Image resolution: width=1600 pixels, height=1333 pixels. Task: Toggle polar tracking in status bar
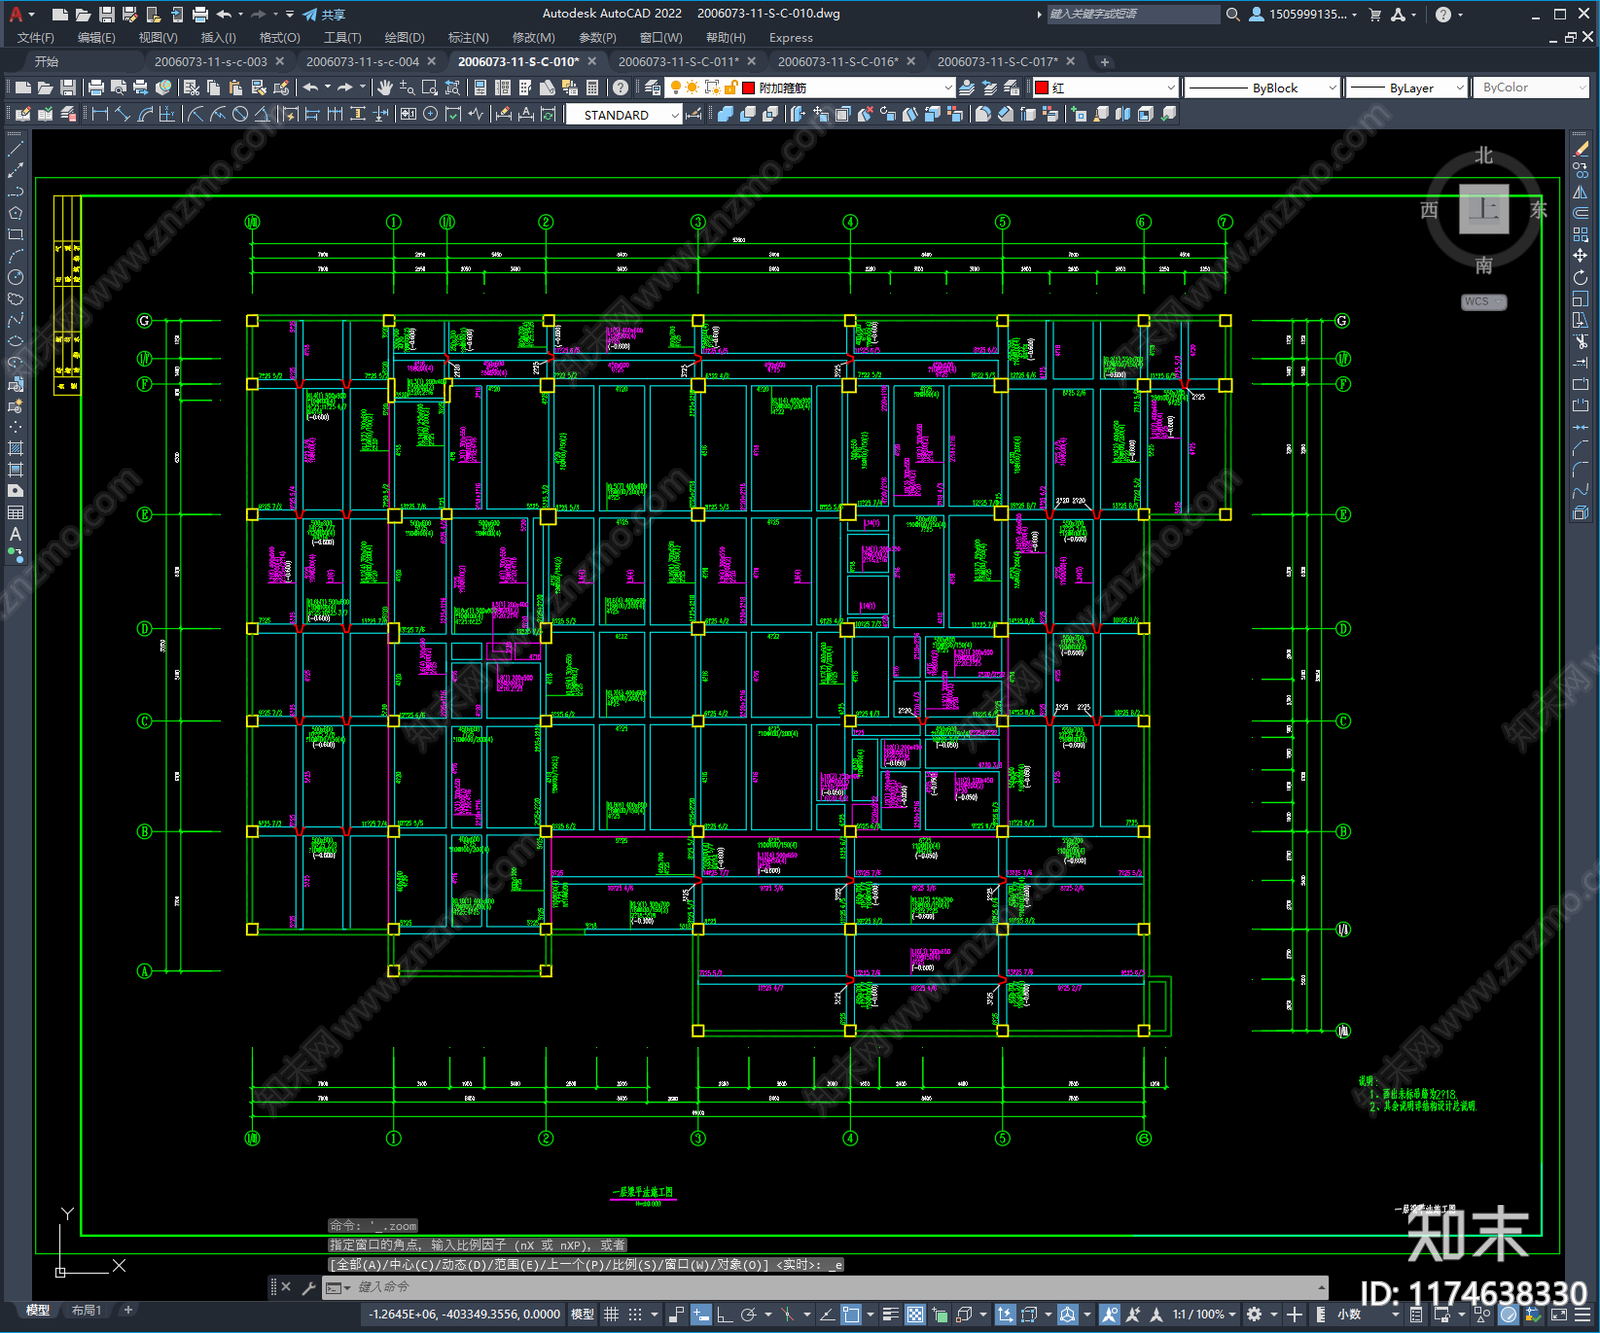tap(748, 1314)
